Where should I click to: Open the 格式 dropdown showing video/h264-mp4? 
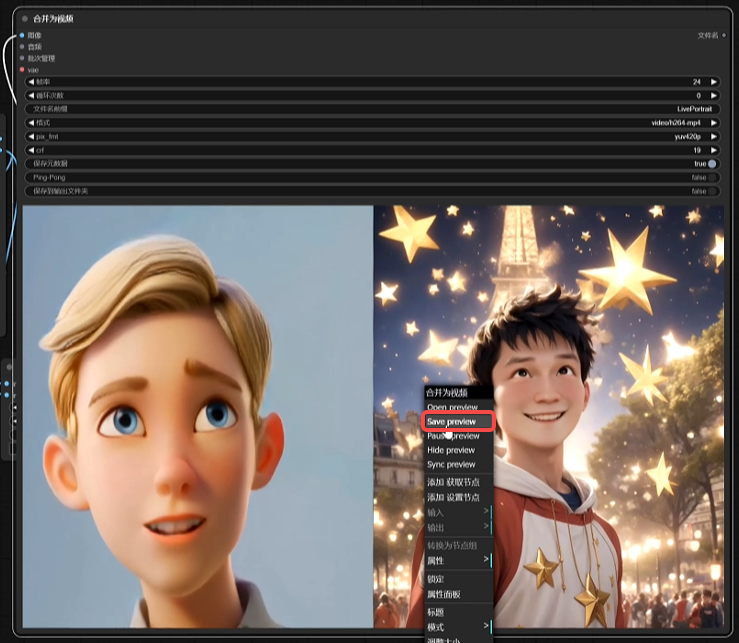point(372,123)
